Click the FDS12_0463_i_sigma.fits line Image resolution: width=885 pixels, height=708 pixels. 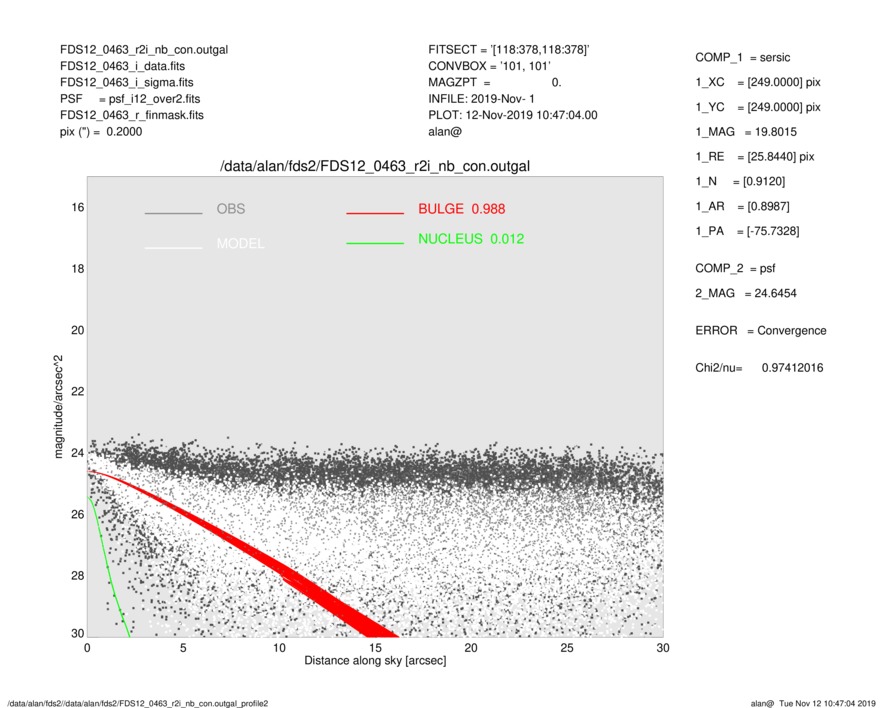[126, 82]
